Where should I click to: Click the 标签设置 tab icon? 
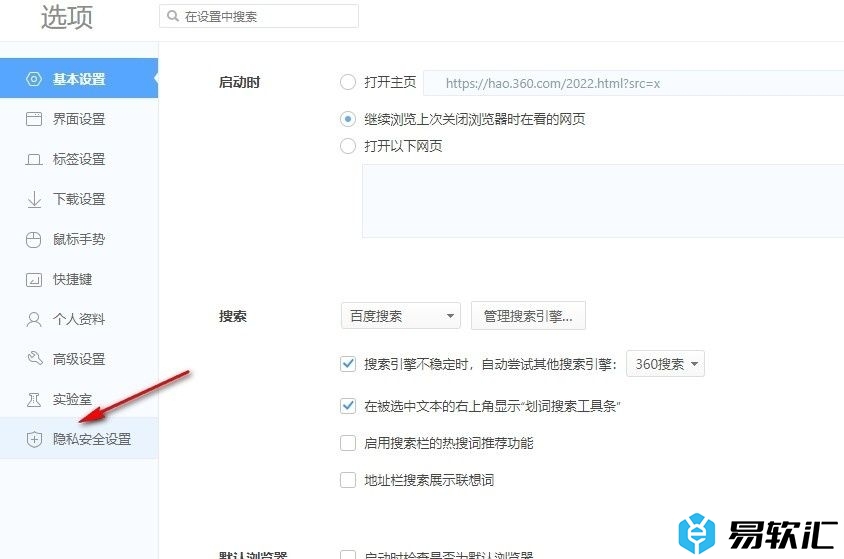click(x=33, y=159)
